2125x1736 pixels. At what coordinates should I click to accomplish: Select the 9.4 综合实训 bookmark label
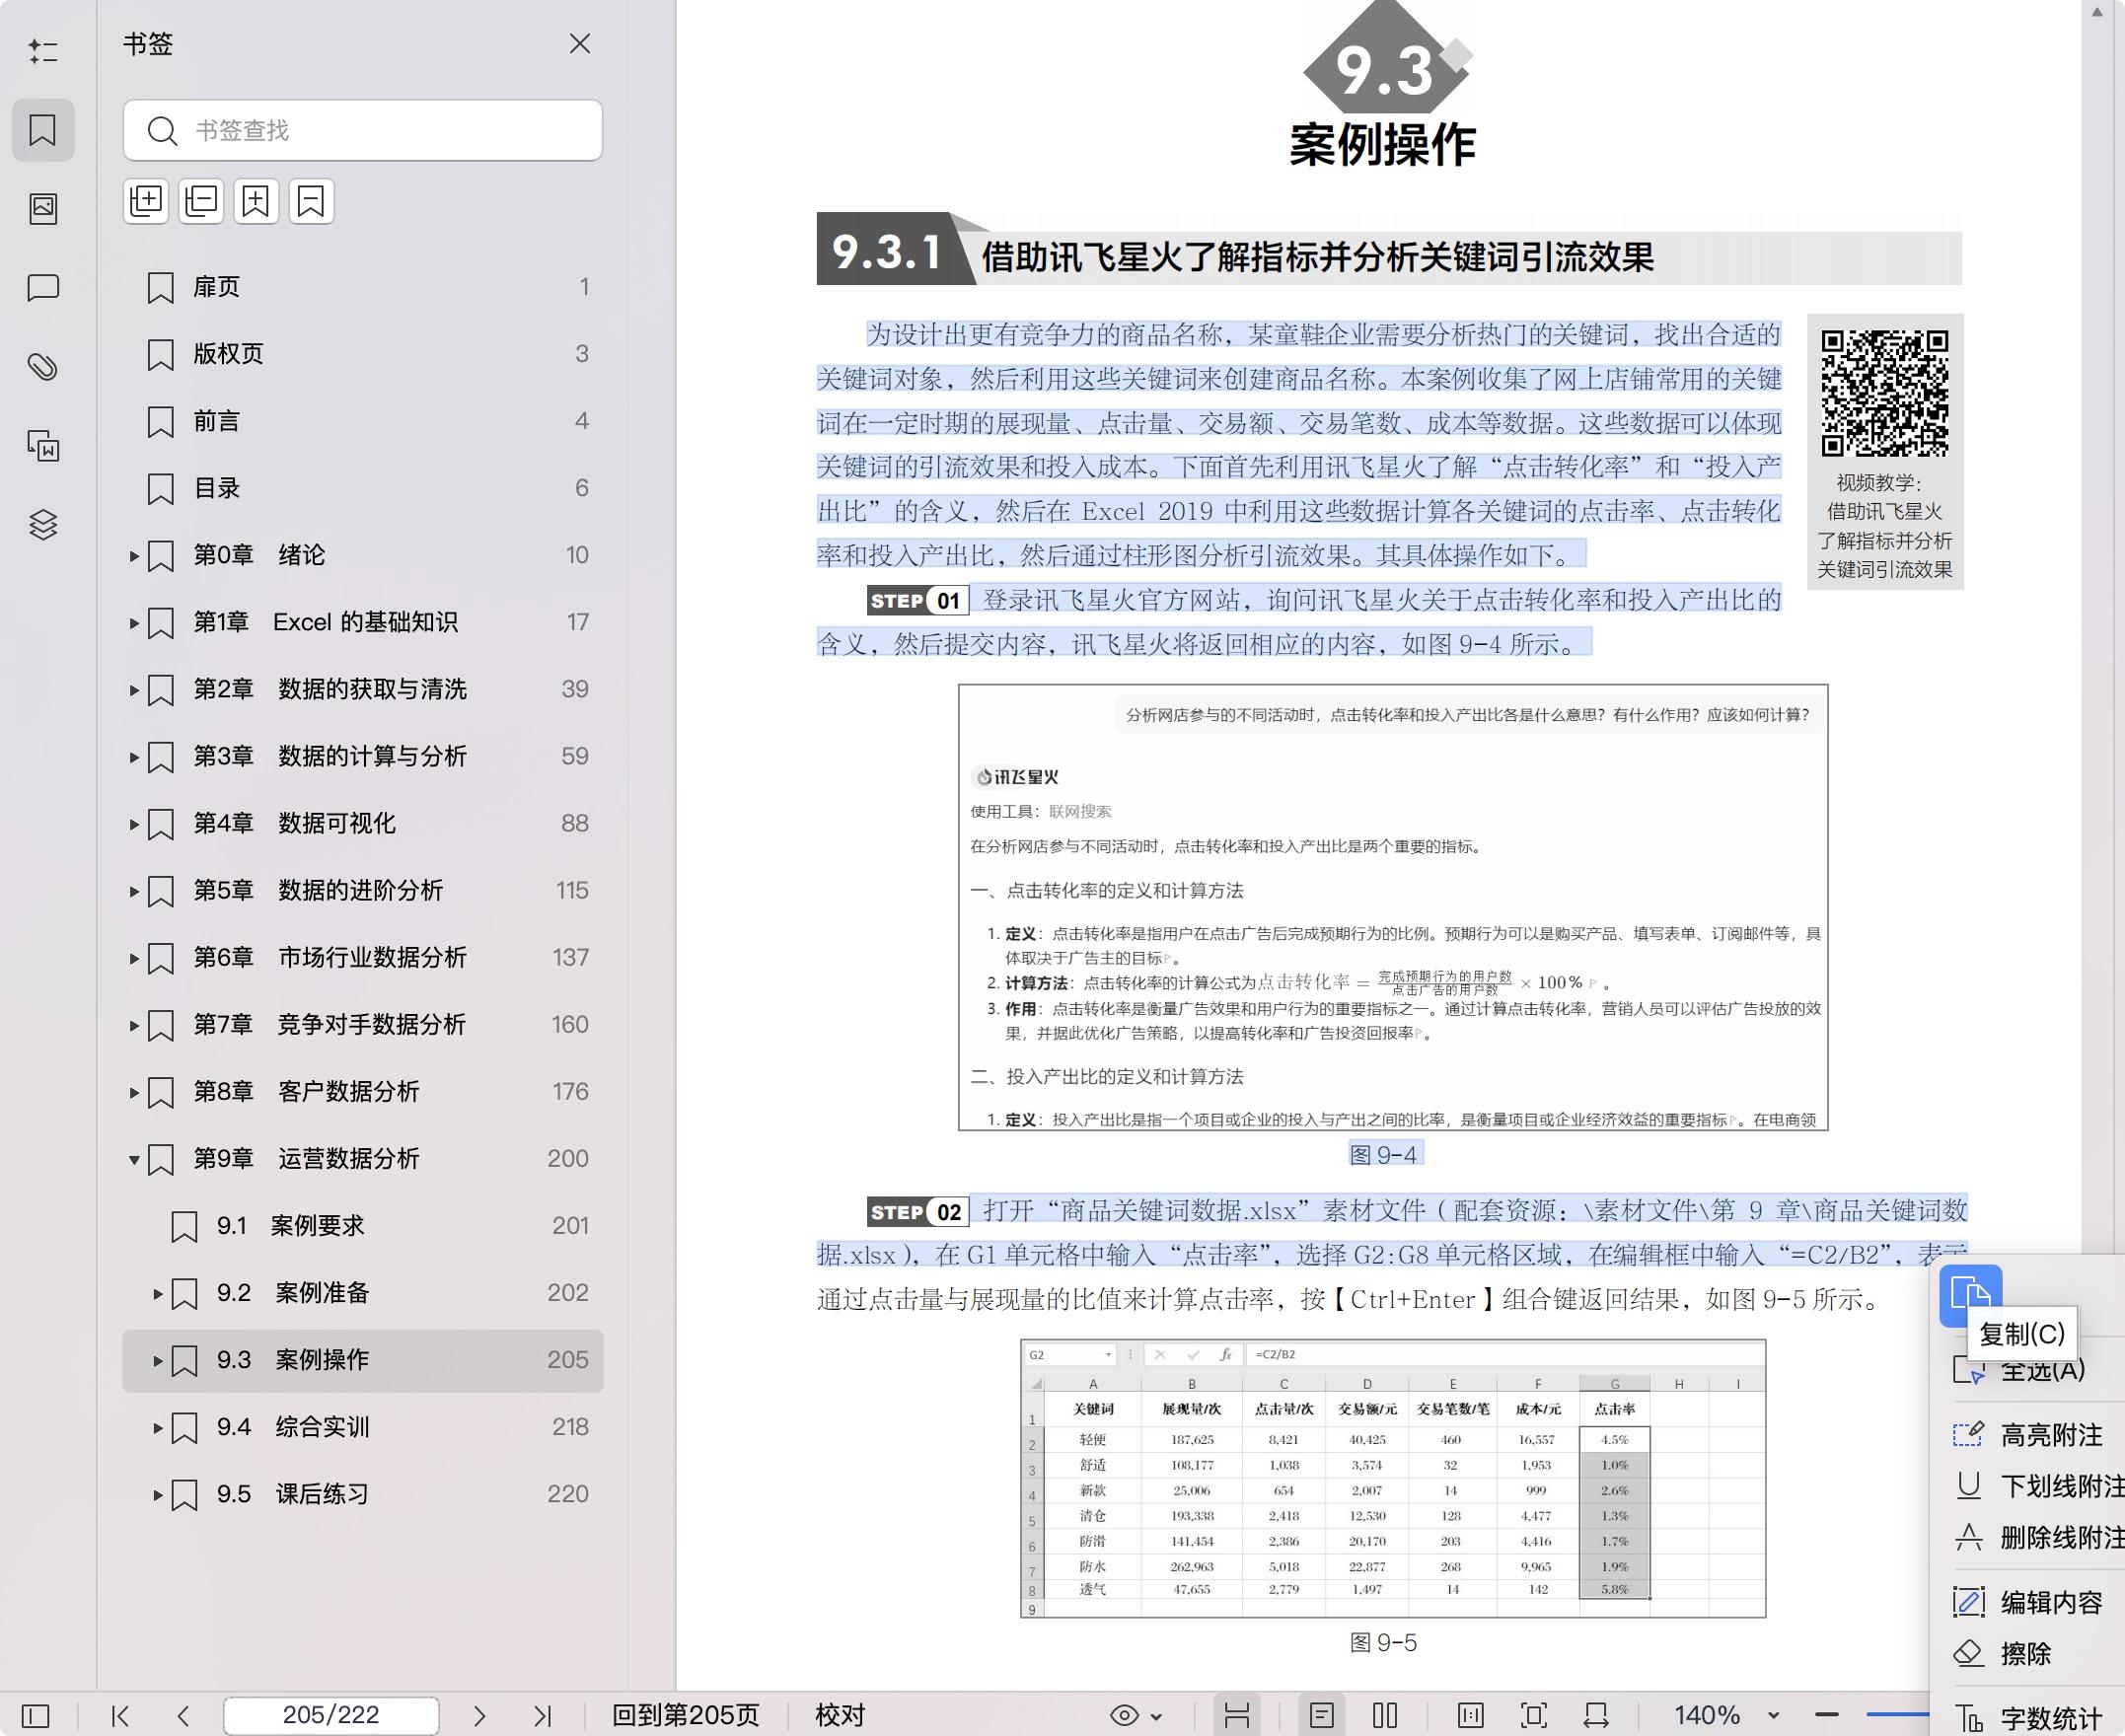pos(293,1427)
